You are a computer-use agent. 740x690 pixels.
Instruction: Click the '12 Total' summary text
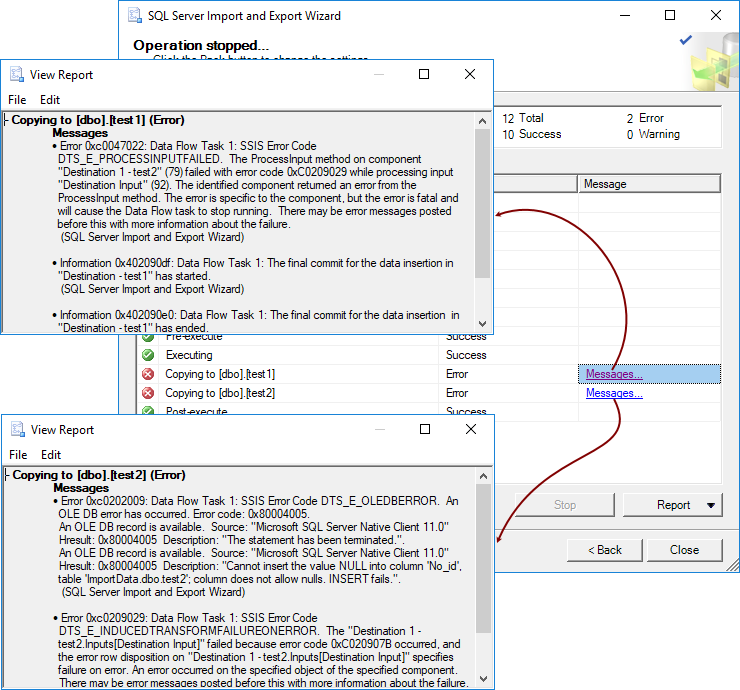pos(522,118)
